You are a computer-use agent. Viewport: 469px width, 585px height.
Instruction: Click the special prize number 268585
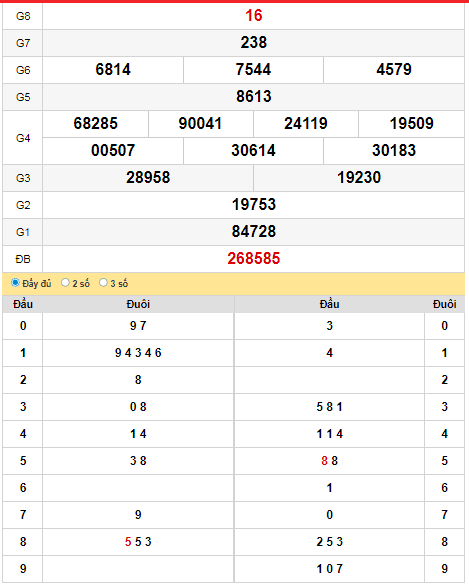tap(254, 259)
